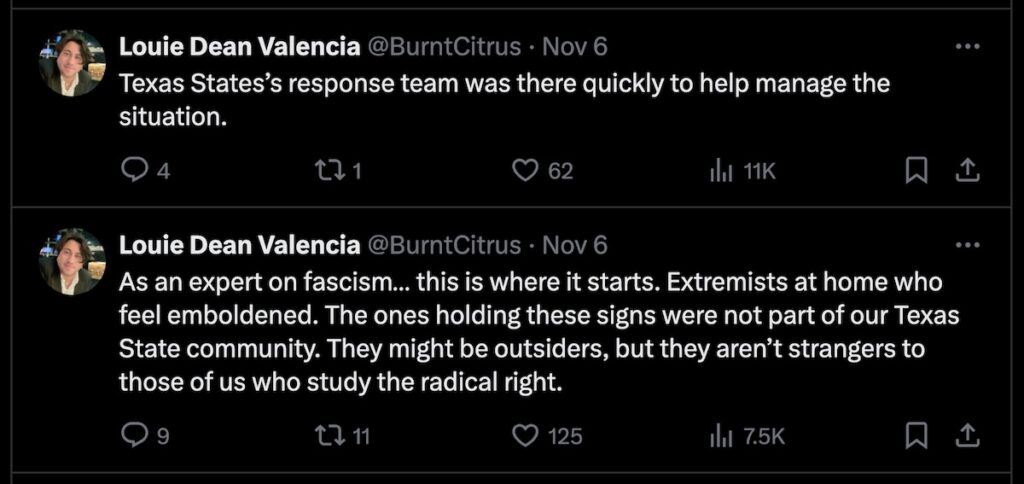Retweet the tweet with 11 retweets
The width and height of the screenshot is (1024, 484).
329,435
